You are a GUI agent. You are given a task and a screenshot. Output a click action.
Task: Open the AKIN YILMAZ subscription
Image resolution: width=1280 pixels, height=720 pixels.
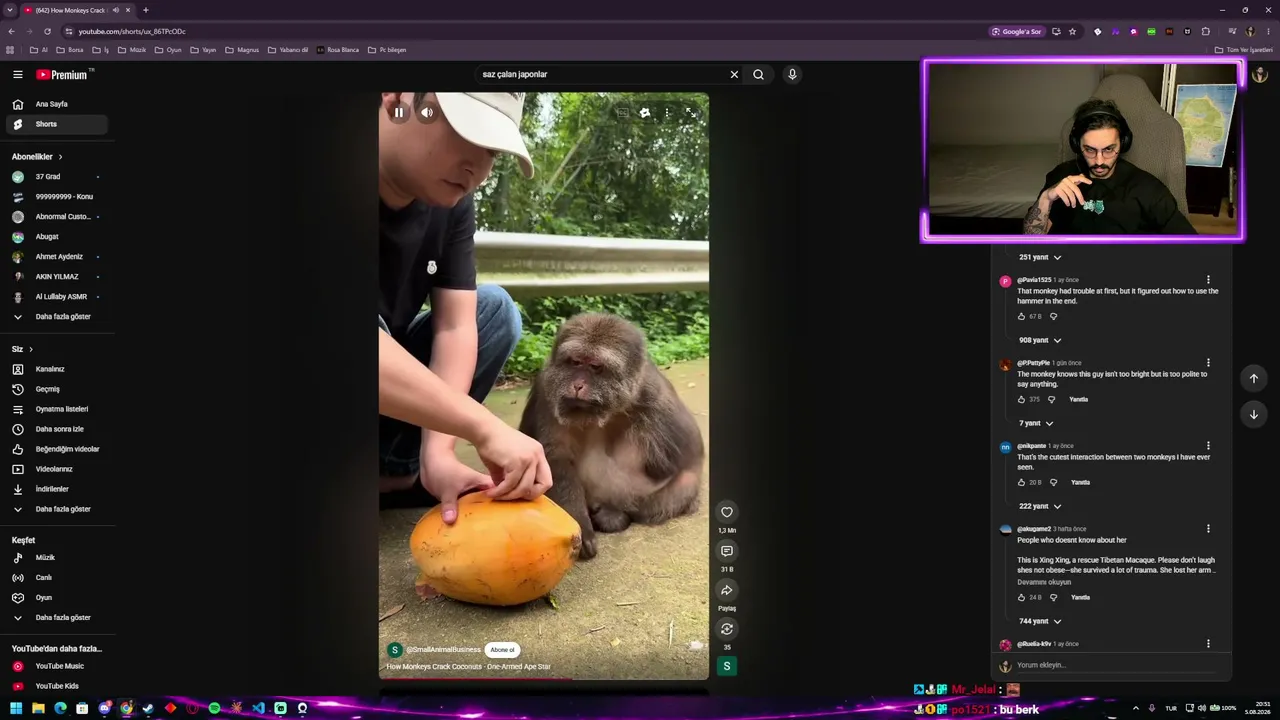pos(57,277)
